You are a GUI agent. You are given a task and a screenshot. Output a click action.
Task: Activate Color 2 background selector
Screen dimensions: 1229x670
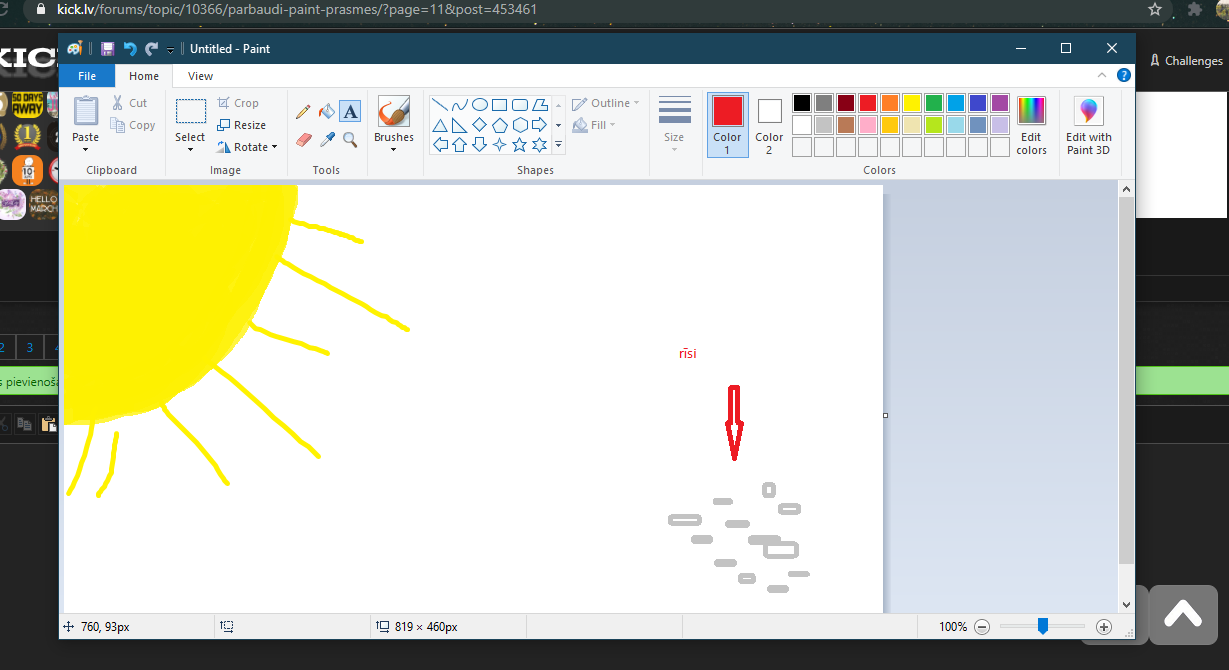point(769,124)
